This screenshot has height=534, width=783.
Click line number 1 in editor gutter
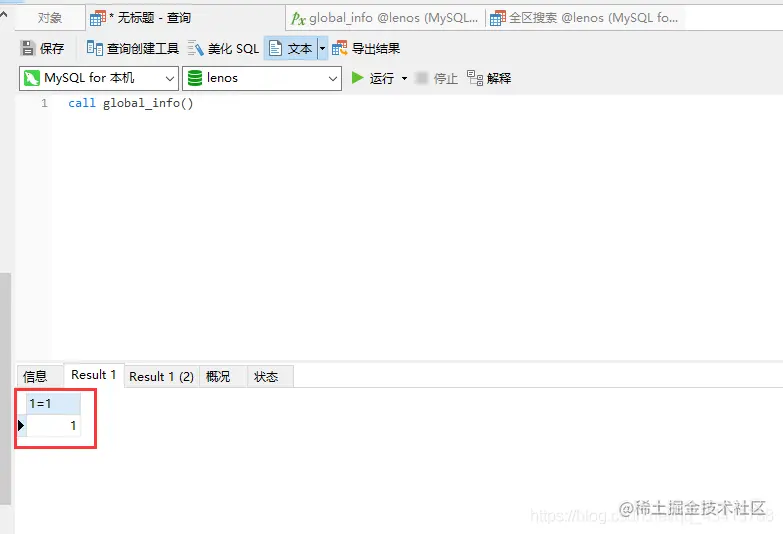click(44, 103)
